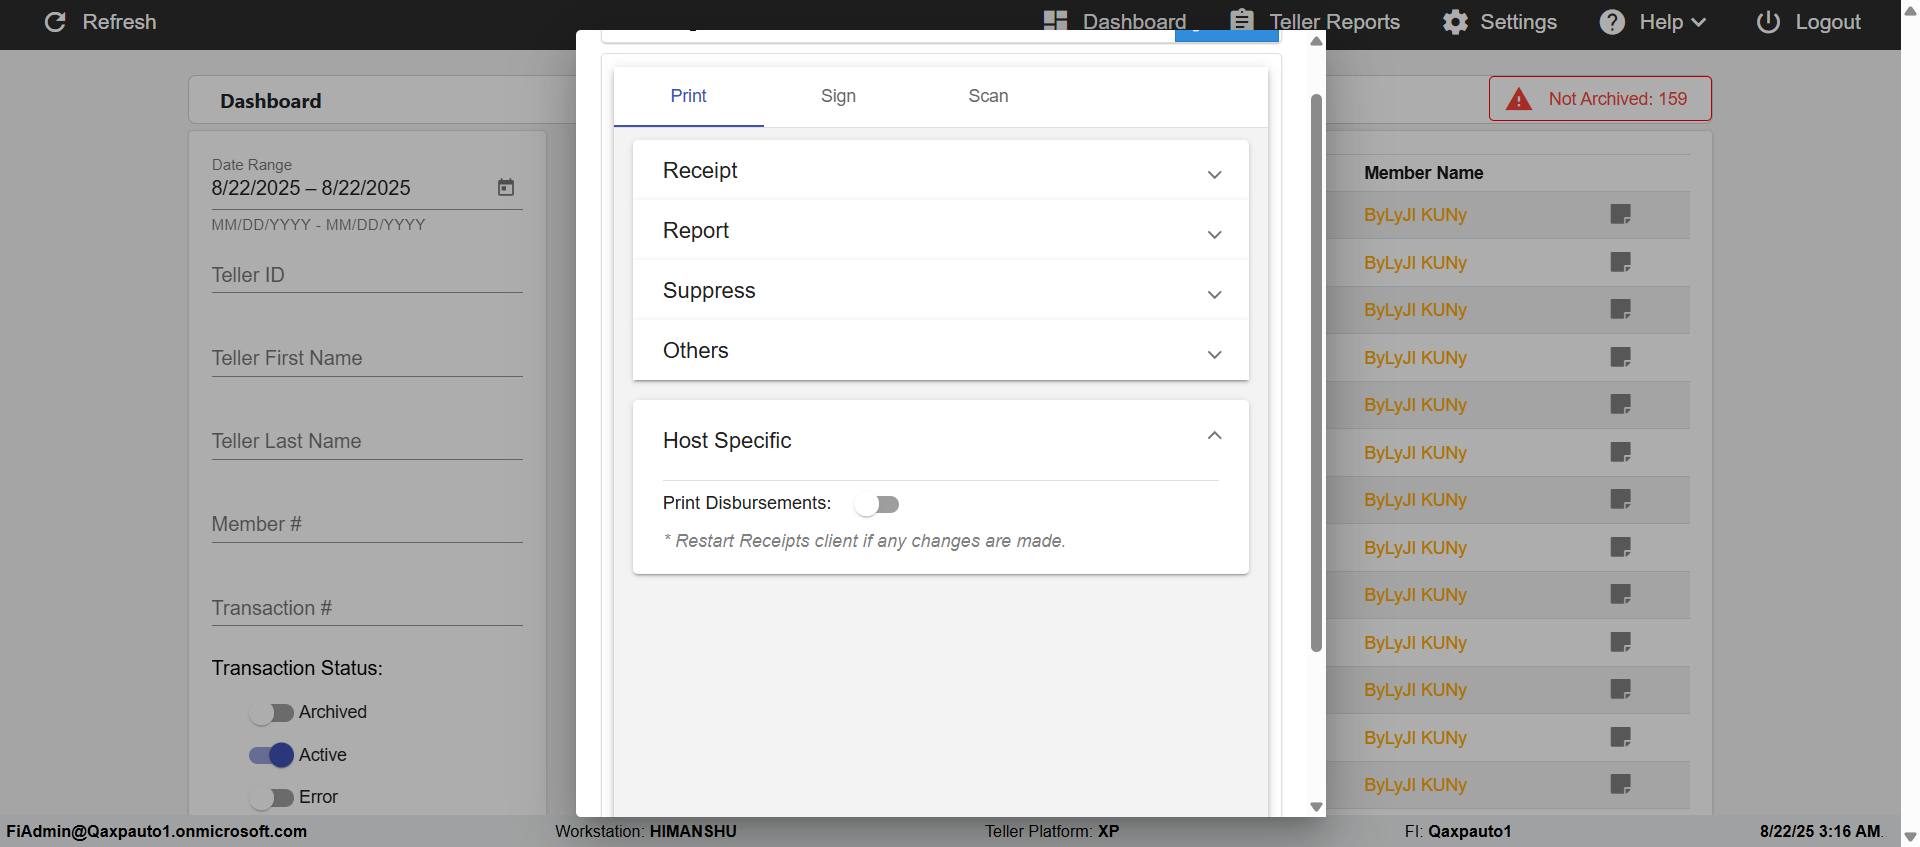Image resolution: width=1920 pixels, height=847 pixels.
Task: Open Settings via the gear icon
Action: 1455,22
